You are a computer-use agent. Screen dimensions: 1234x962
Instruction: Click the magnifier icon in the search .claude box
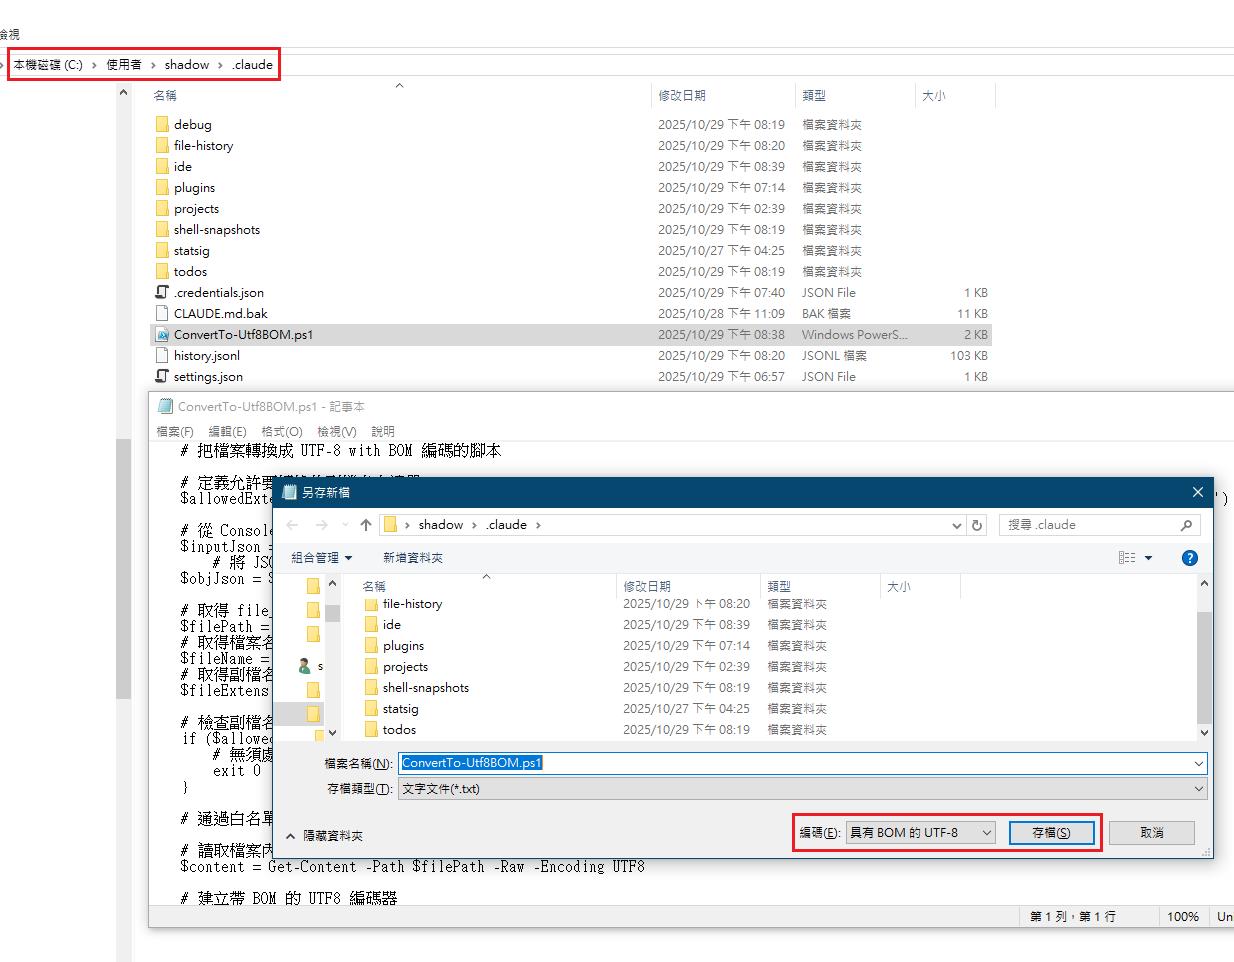tap(1186, 525)
